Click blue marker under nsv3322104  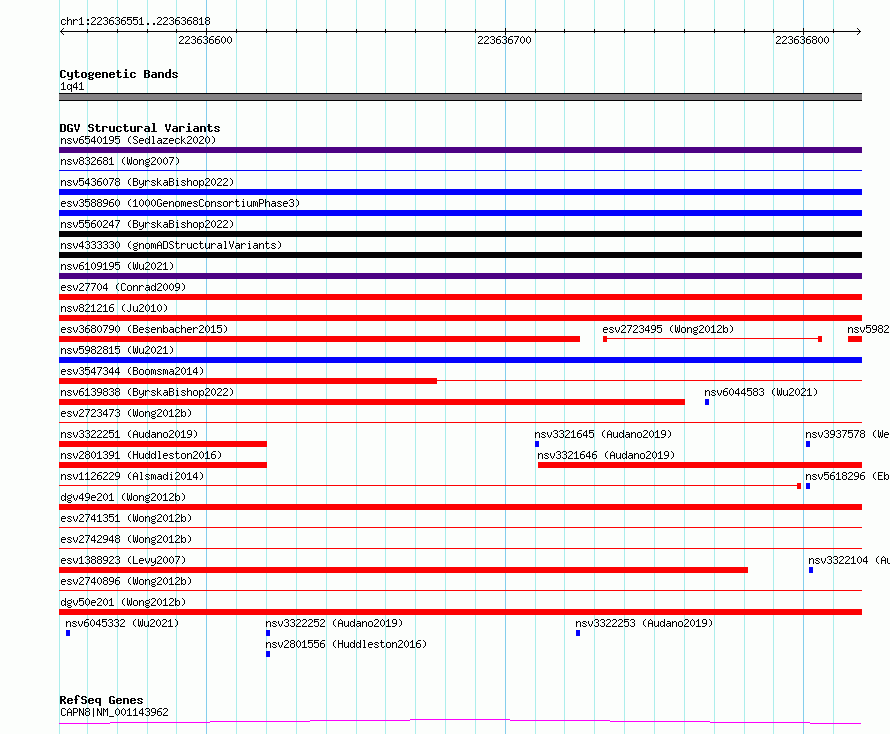tap(811, 570)
